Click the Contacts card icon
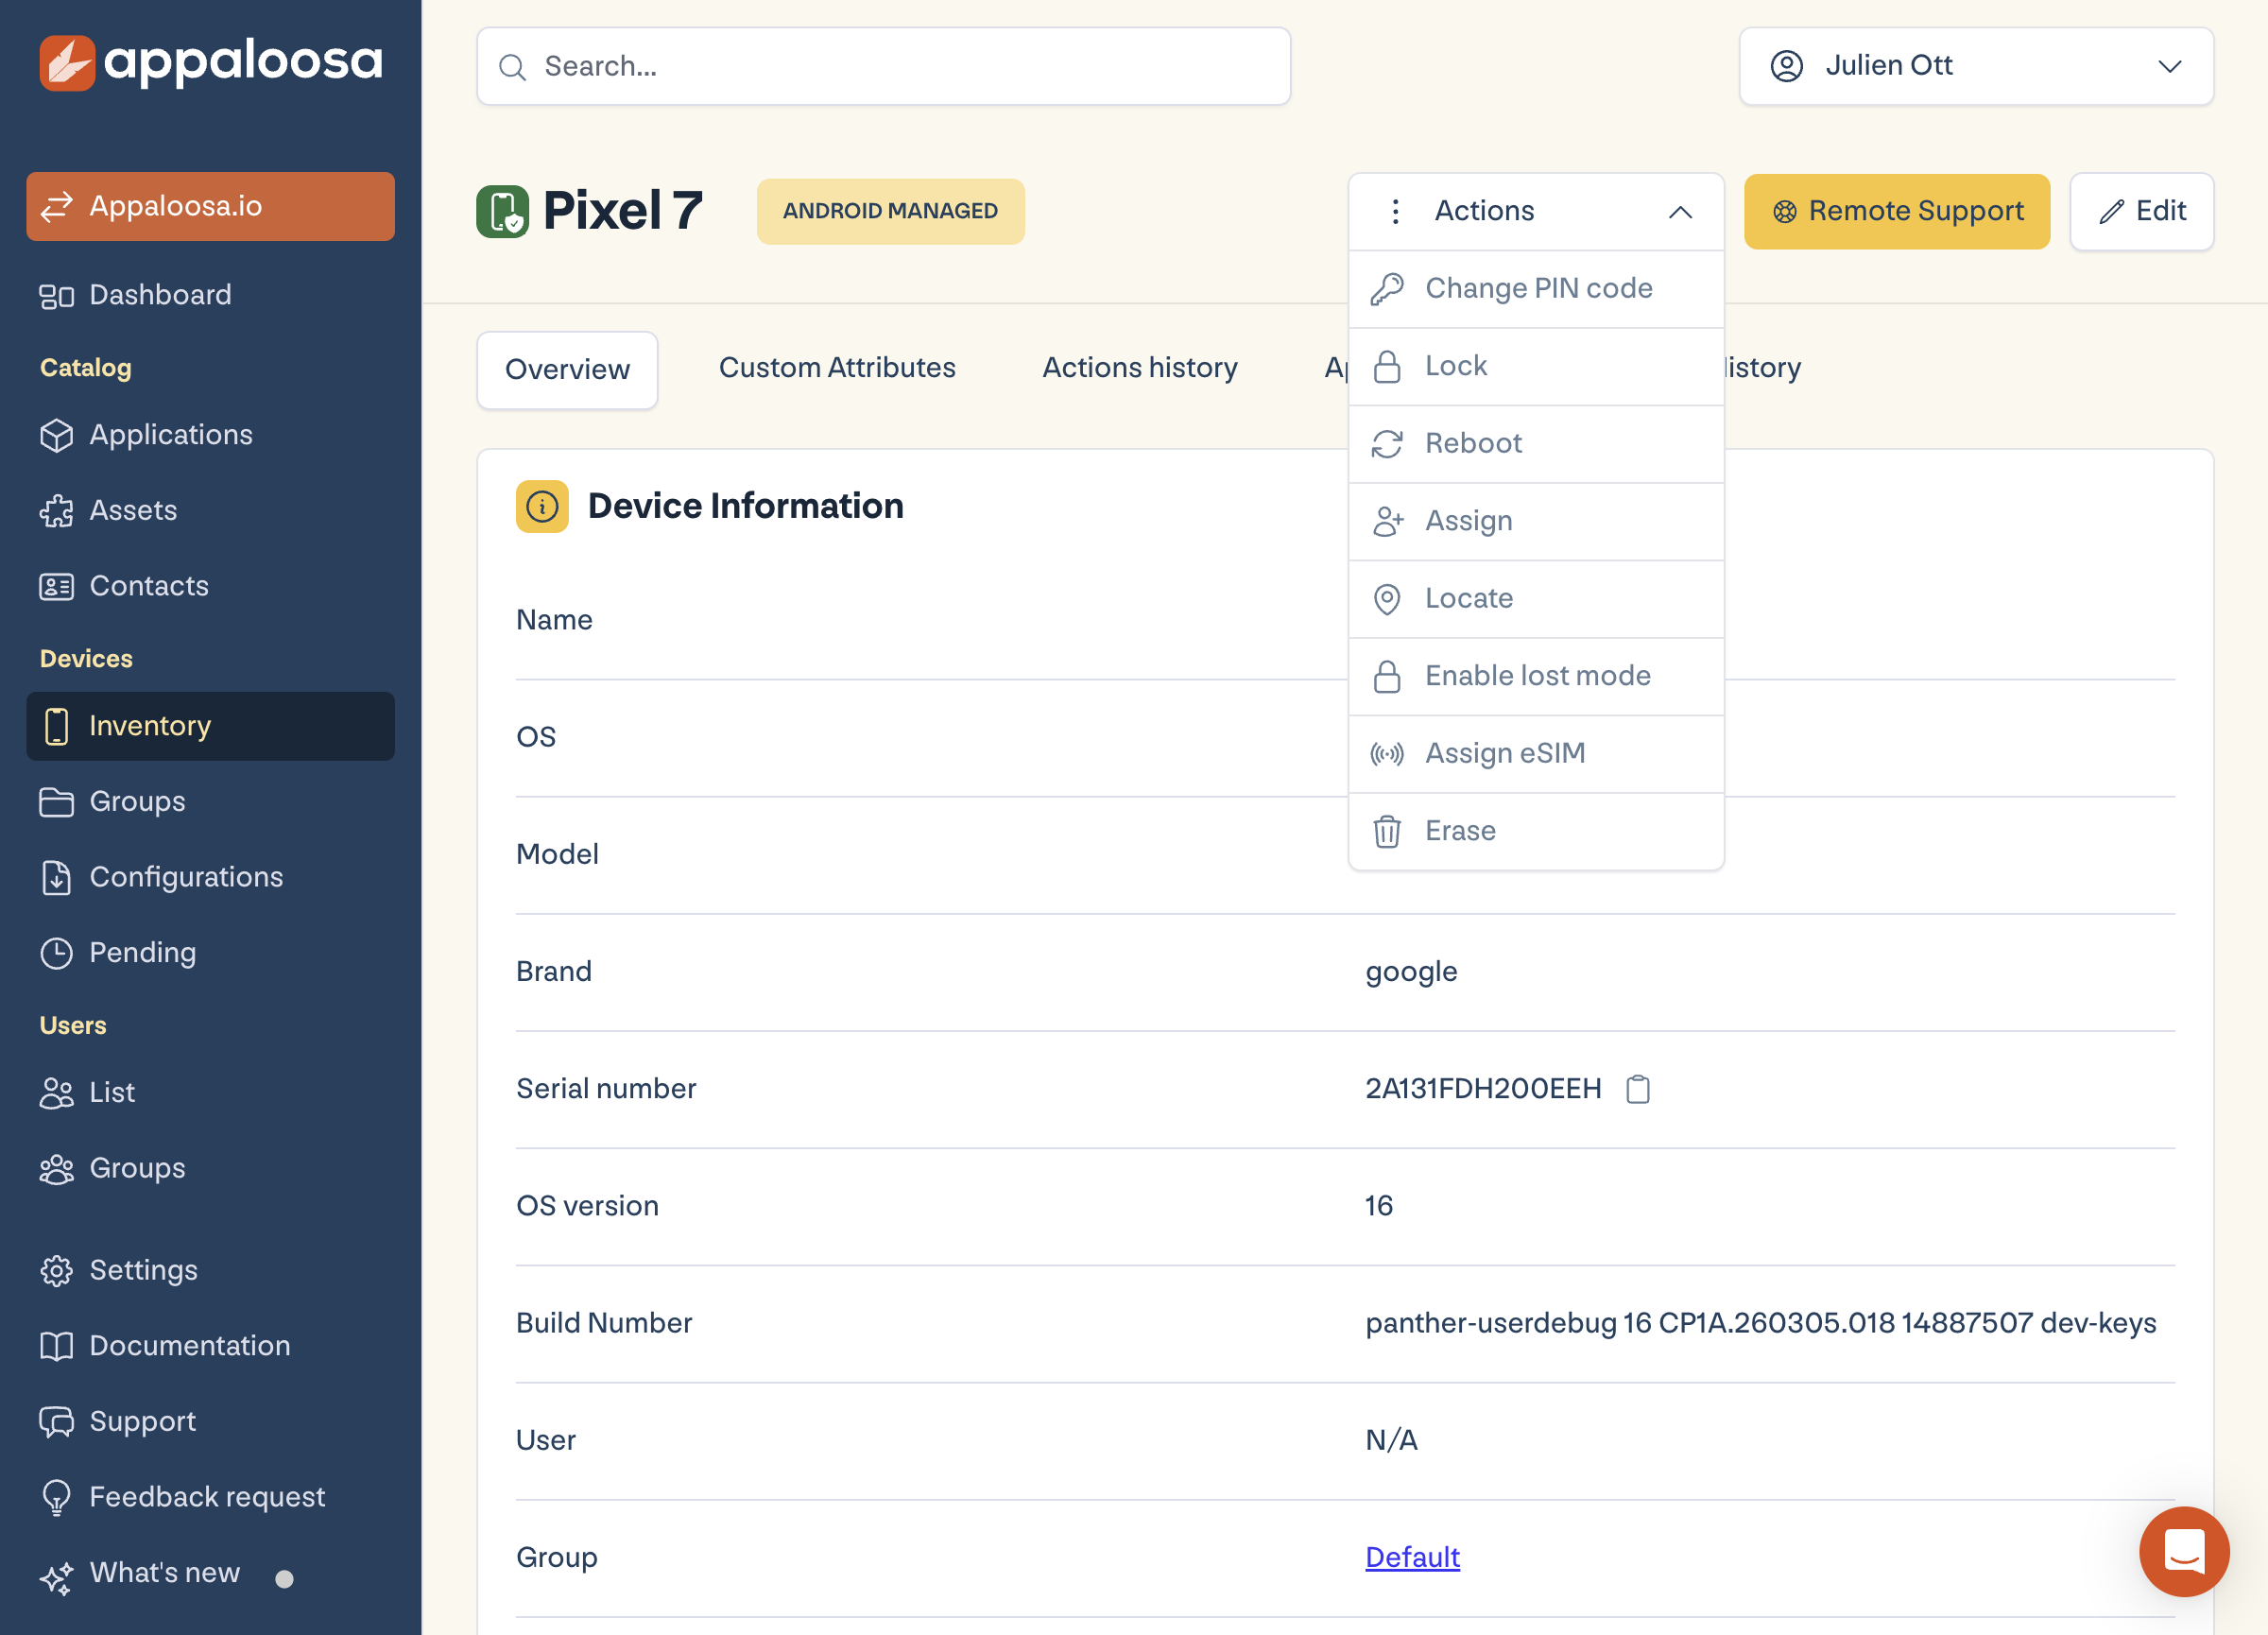This screenshot has width=2268, height=1635. tap(56, 587)
